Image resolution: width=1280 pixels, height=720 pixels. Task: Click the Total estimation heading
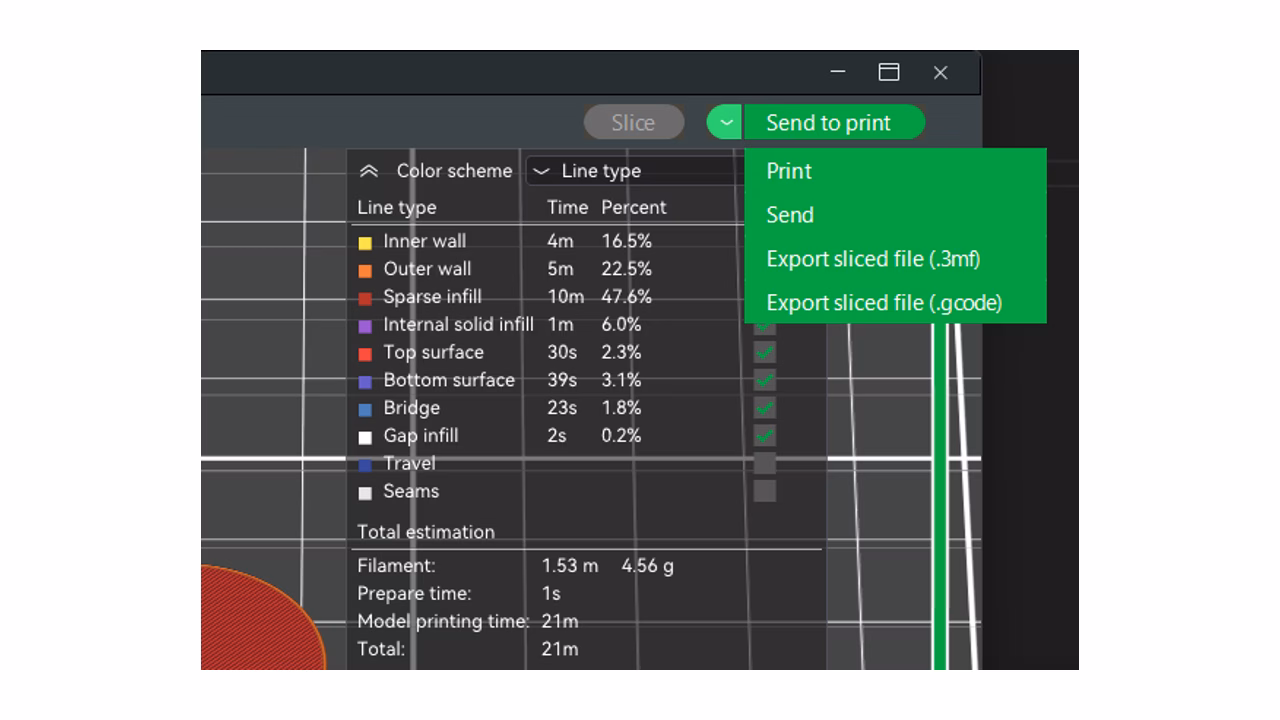point(426,532)
